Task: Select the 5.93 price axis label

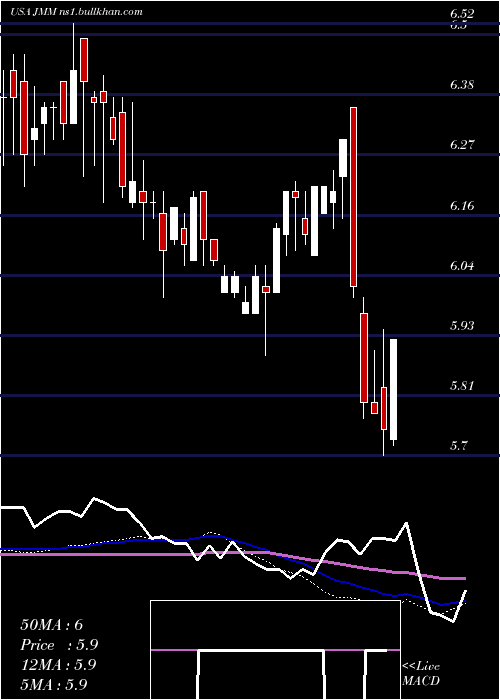Action: (462, 325)
